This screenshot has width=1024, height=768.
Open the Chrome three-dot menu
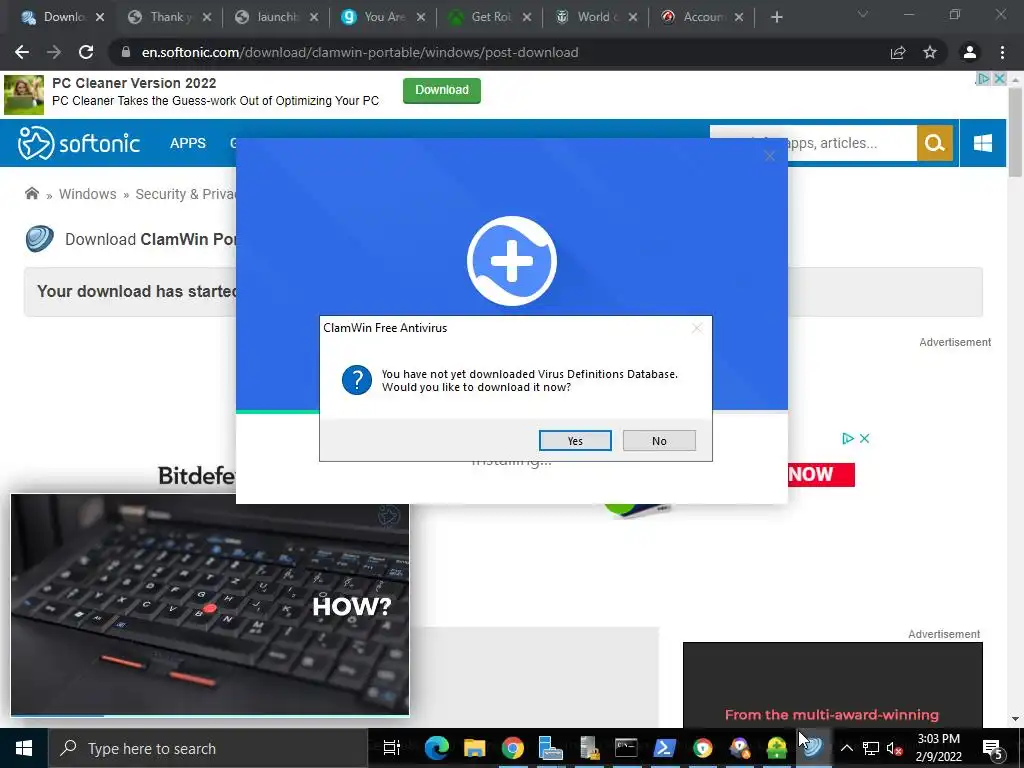(1002, 52)
